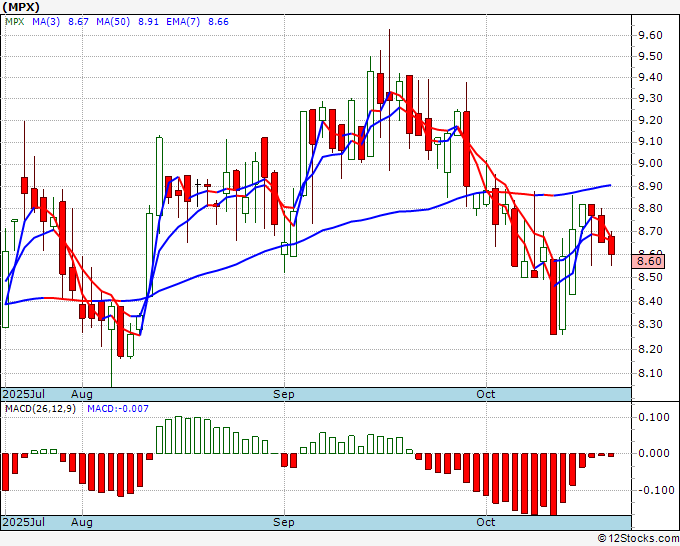Click the deepest red MACD bar in October
680x546 pixels.
pos(553,484)
